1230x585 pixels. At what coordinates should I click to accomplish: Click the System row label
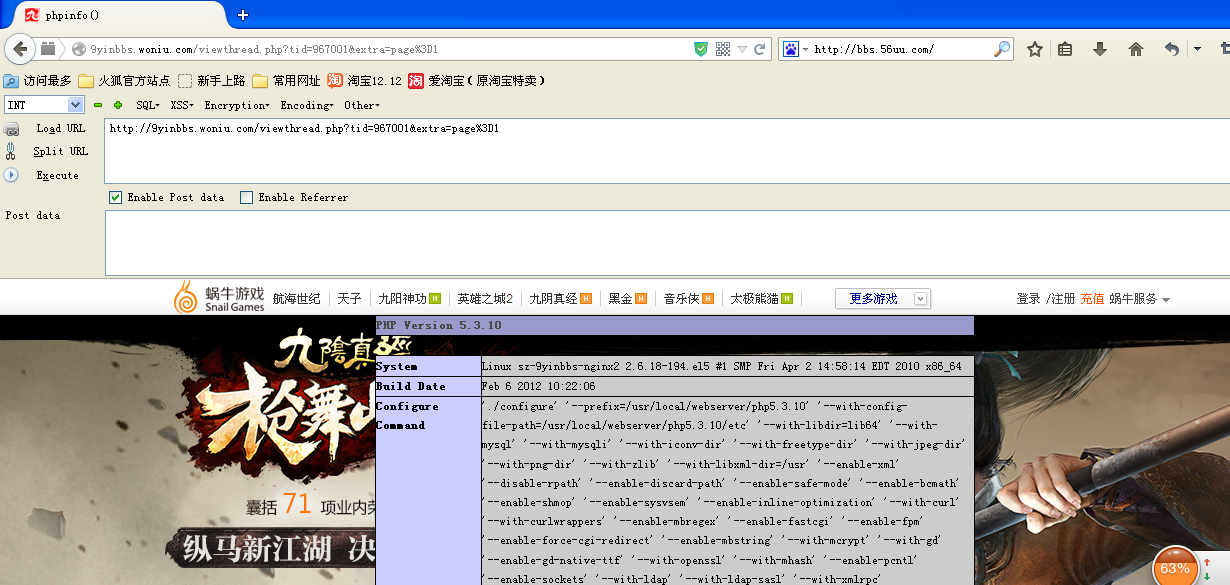[x=427, y=367]
